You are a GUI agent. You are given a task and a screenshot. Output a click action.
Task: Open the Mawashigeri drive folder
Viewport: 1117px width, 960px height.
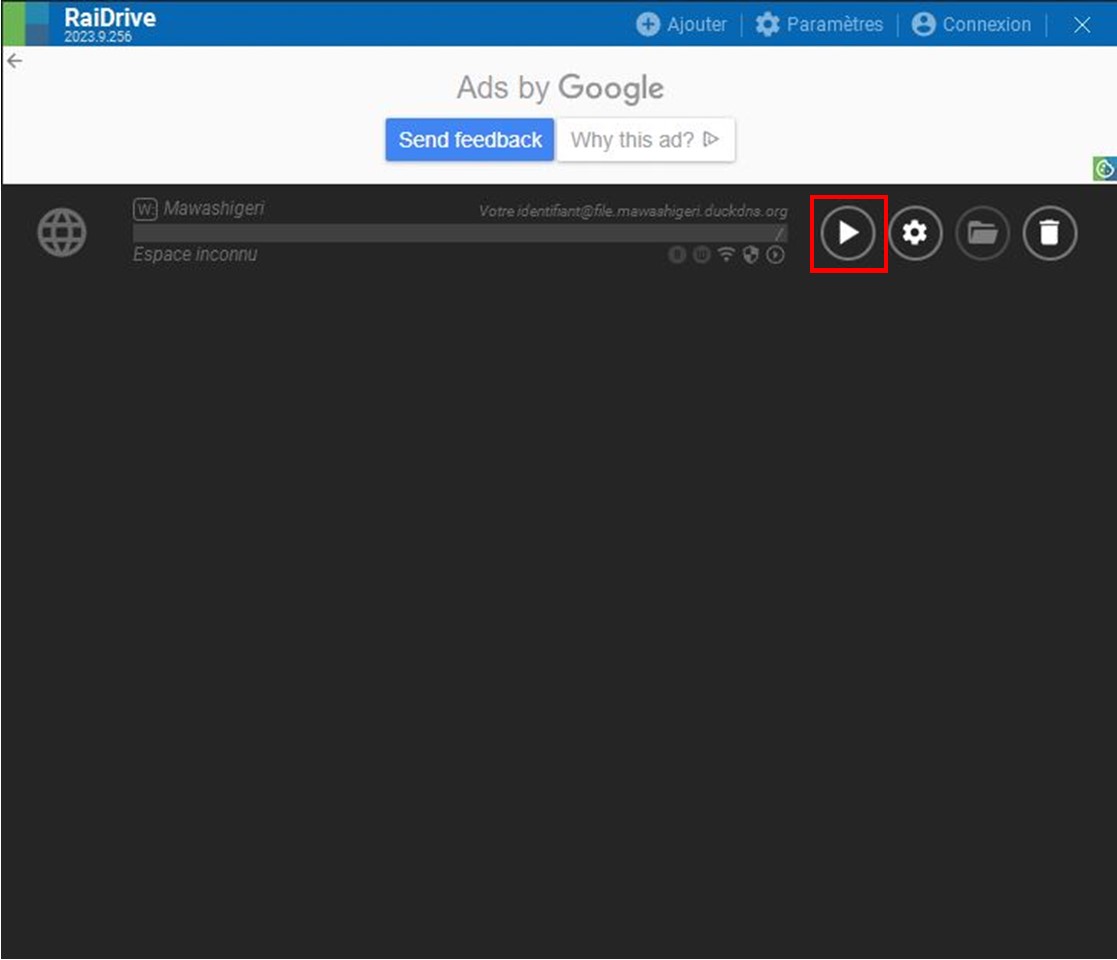(x=982, y=233)
